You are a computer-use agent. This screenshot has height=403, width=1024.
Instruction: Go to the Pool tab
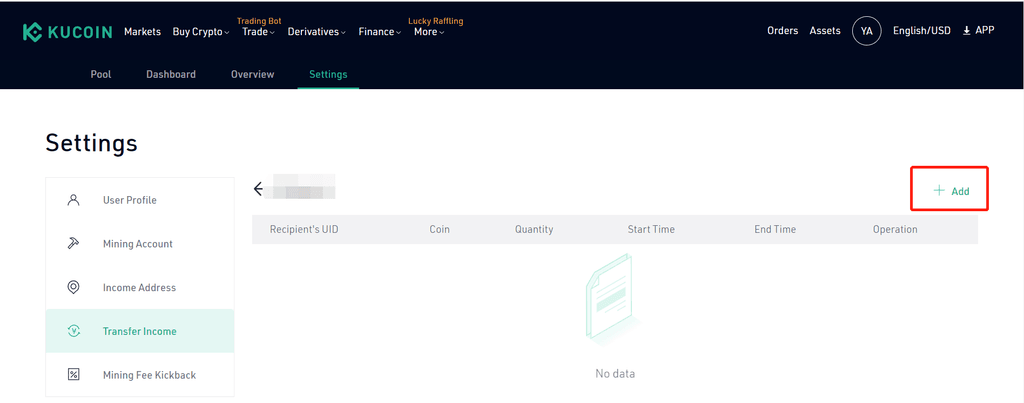(x=101, y=74)
